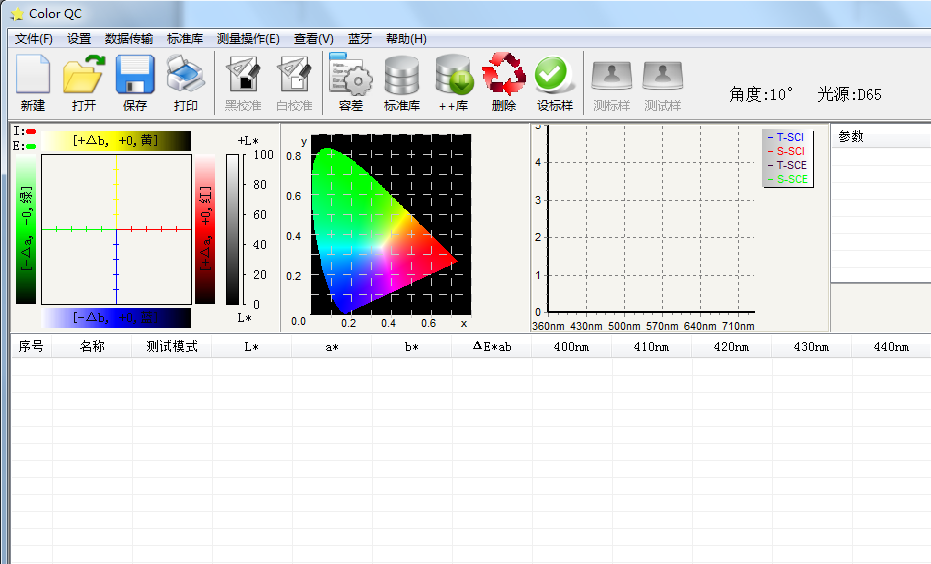Select the 参数 panel header
Image resolution: width=931 pixels, height=564 pixels.
(852, 137)
